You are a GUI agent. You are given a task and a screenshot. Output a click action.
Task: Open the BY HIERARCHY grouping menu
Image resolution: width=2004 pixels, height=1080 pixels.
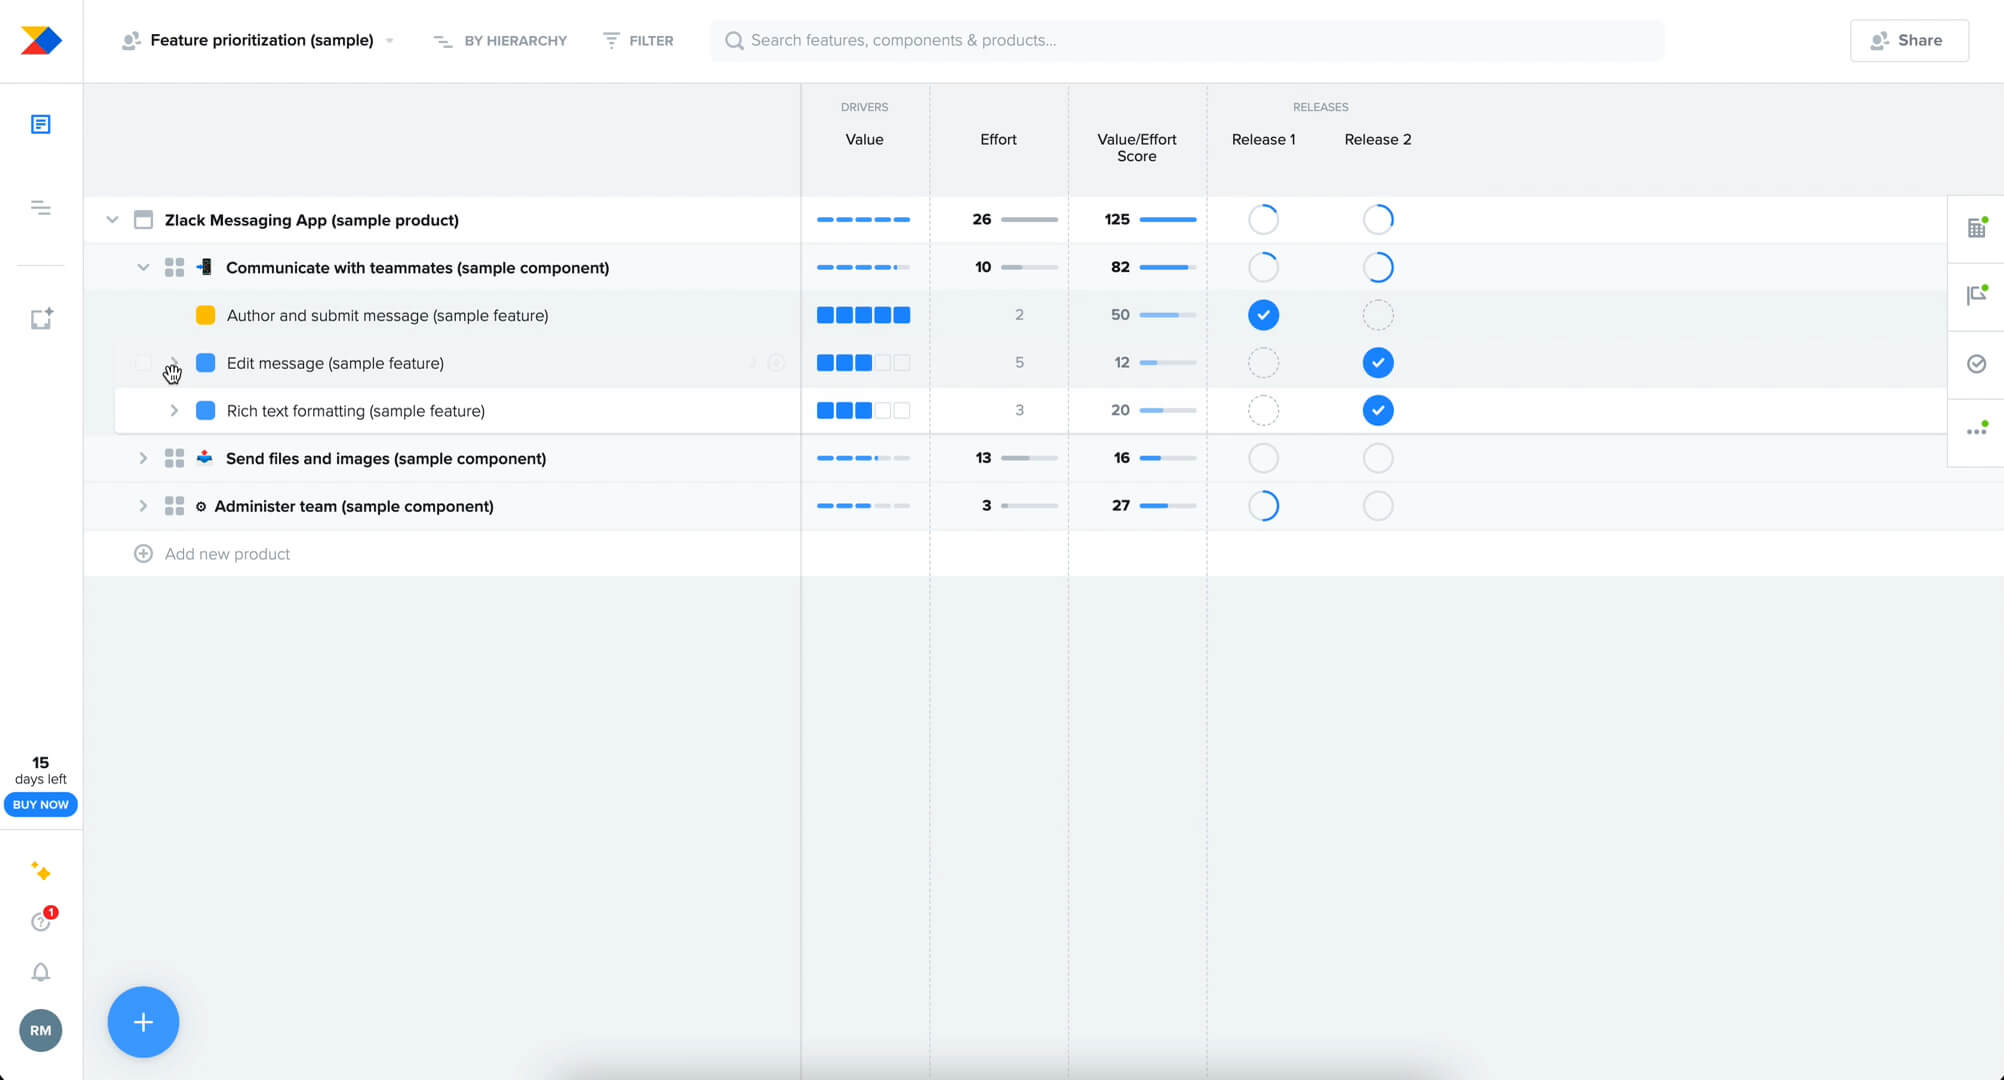tap(499, 40)
